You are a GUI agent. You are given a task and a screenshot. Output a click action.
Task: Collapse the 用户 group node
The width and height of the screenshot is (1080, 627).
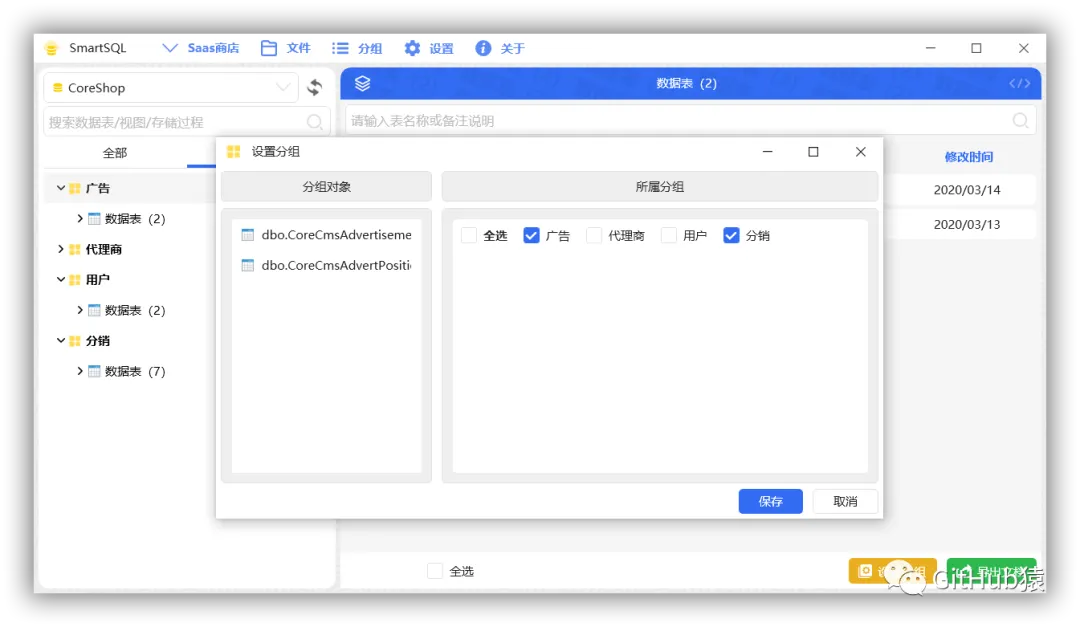click(x=61, y=279)
